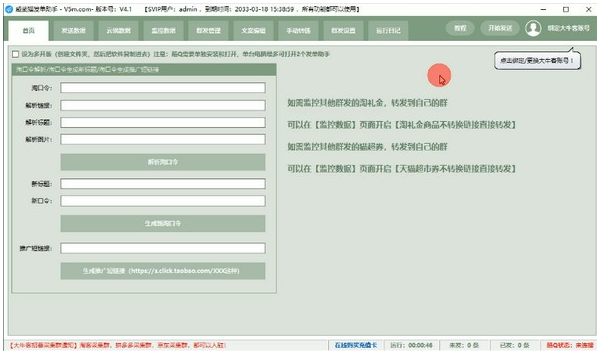Open the 手动转链 tab
The width and height of the screenshot is (597, 360).
(298, 30)
